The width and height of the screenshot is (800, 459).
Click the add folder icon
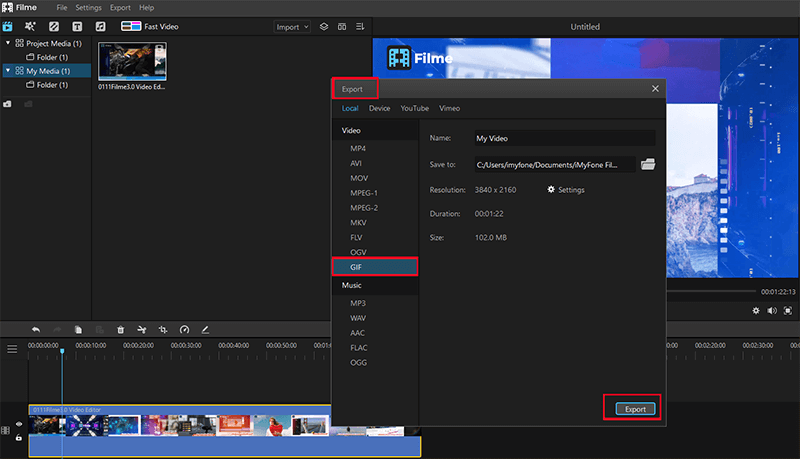click(x=7, y=104)
